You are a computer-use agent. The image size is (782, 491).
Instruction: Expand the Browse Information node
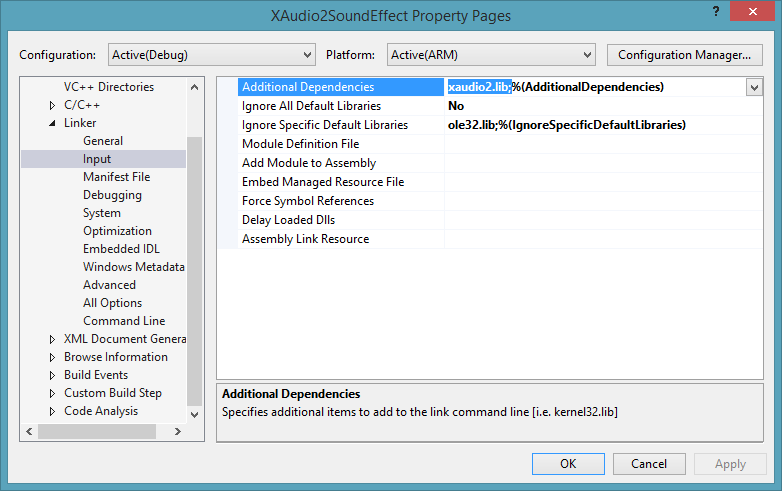[x=52, y=357]
